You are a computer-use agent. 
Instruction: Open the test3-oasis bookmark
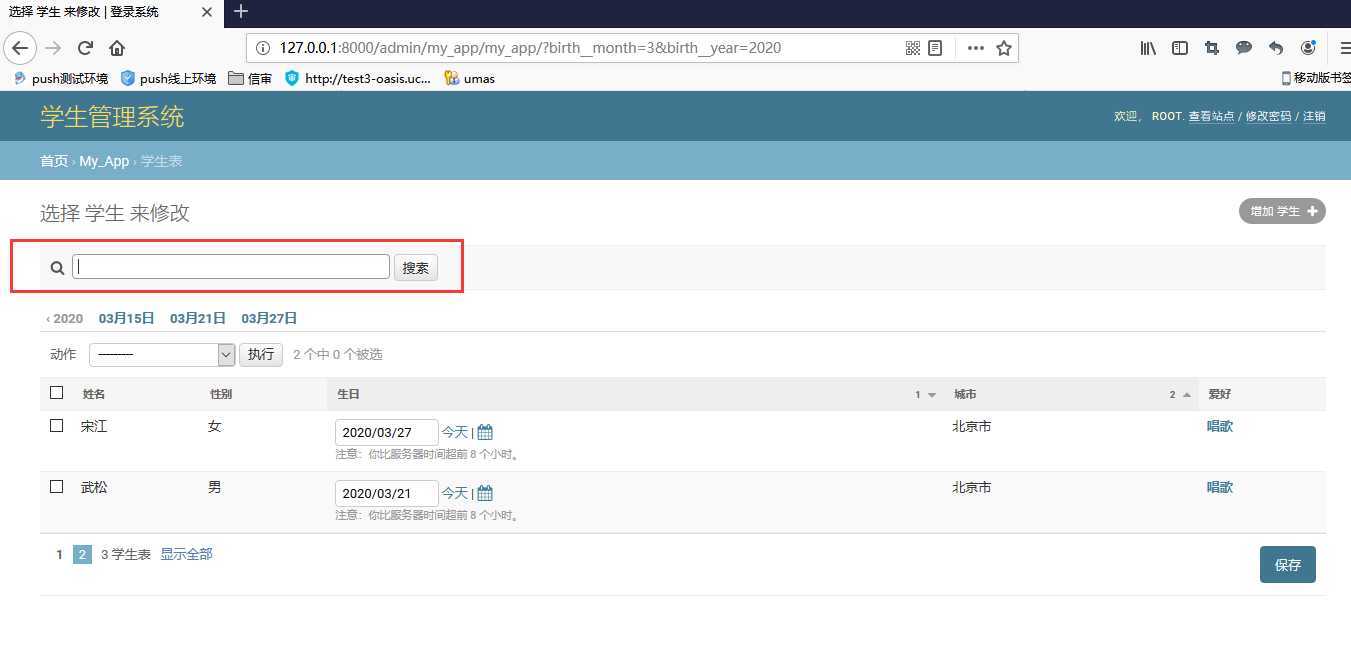click(358, 78)
